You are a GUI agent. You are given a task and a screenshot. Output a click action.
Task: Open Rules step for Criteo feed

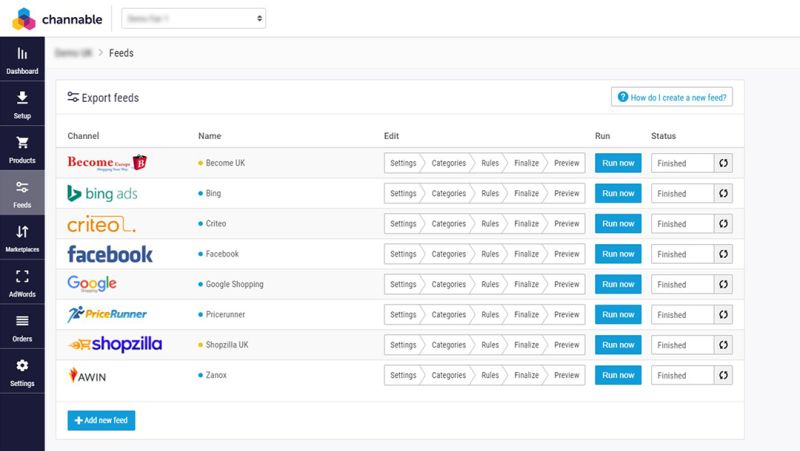490,223
